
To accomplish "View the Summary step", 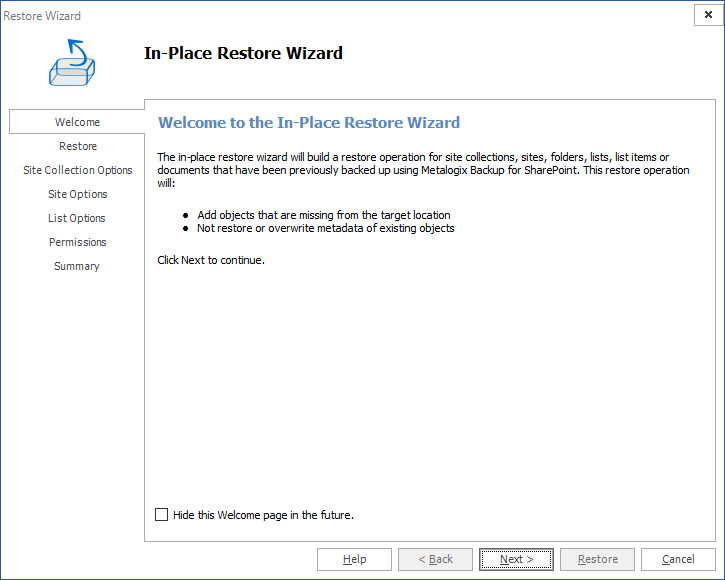I will point(77,266).
